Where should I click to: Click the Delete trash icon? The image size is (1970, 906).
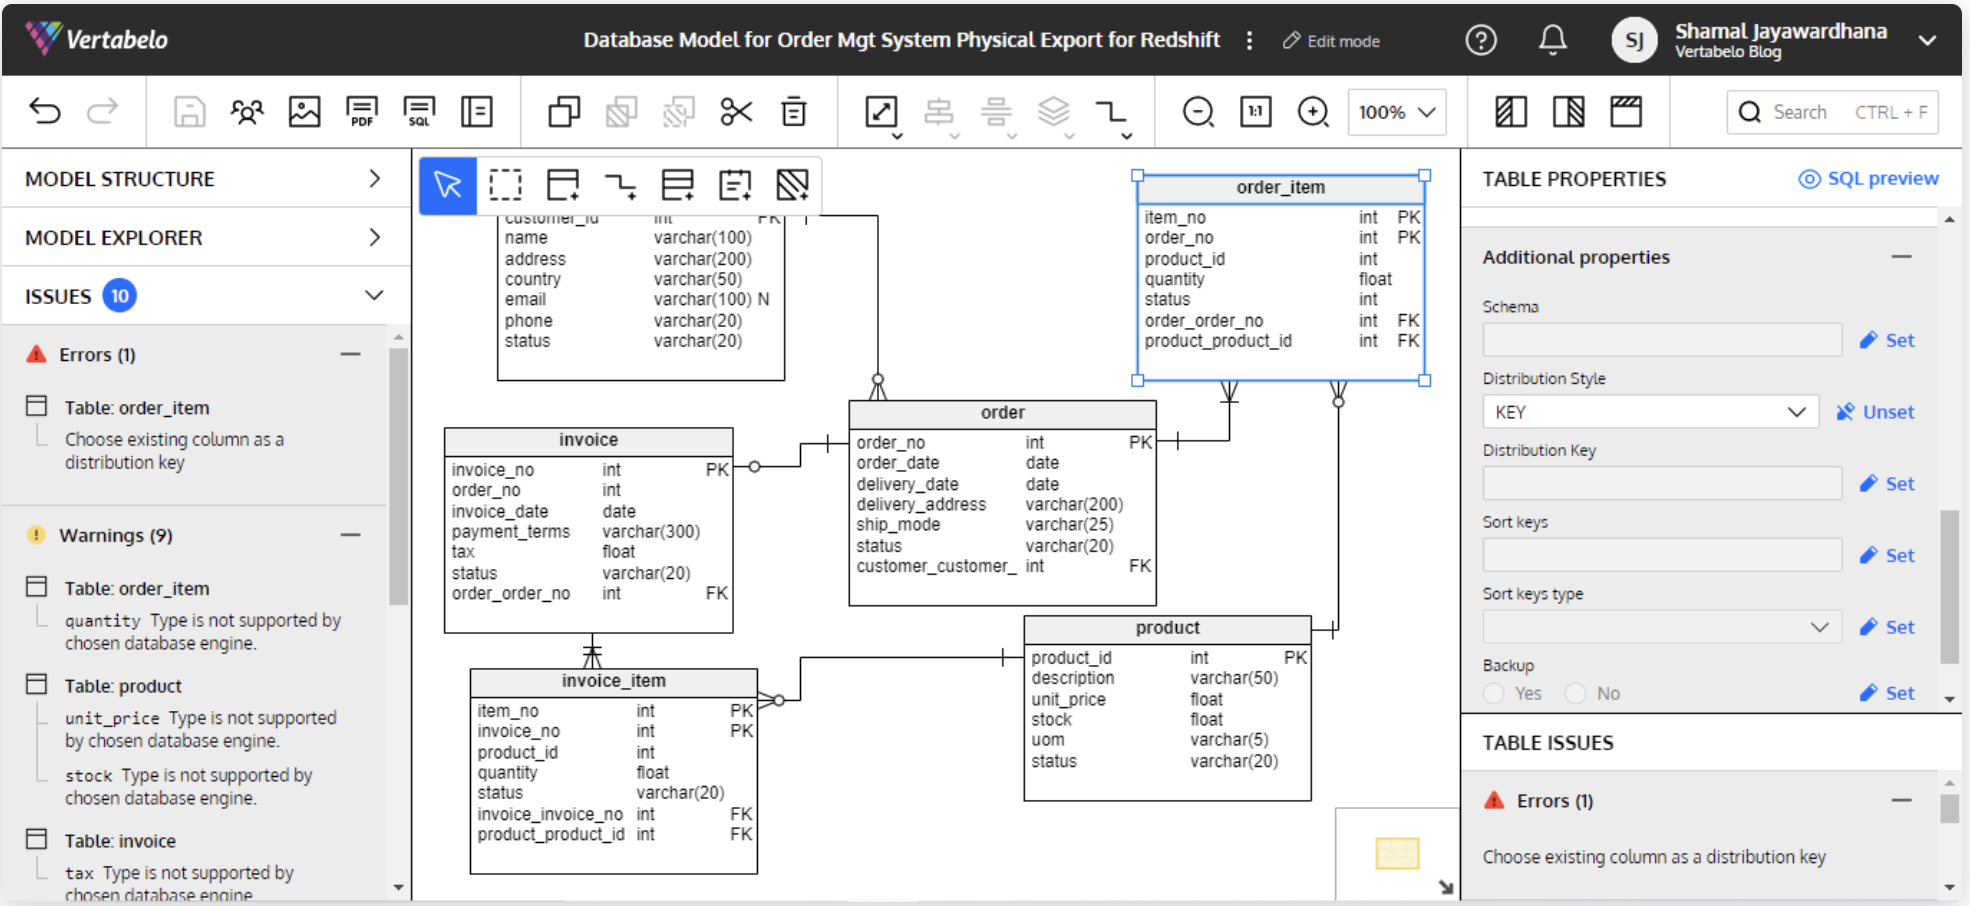(794, 111)
